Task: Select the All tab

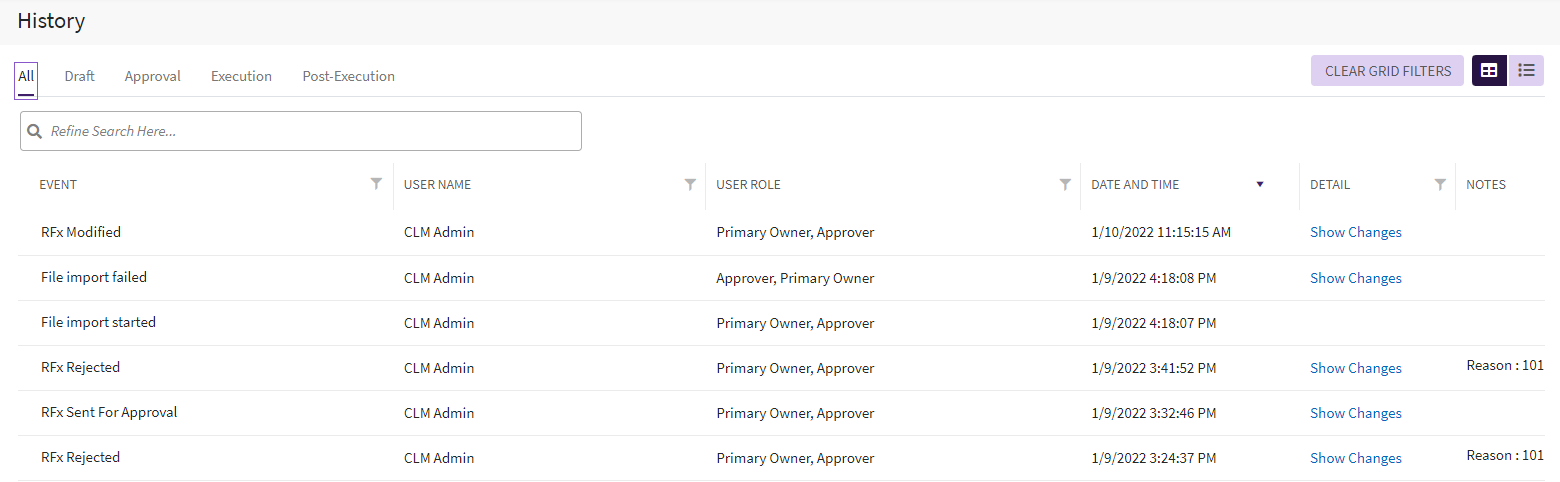Action: pyautogui.click(x=26, y=77)
